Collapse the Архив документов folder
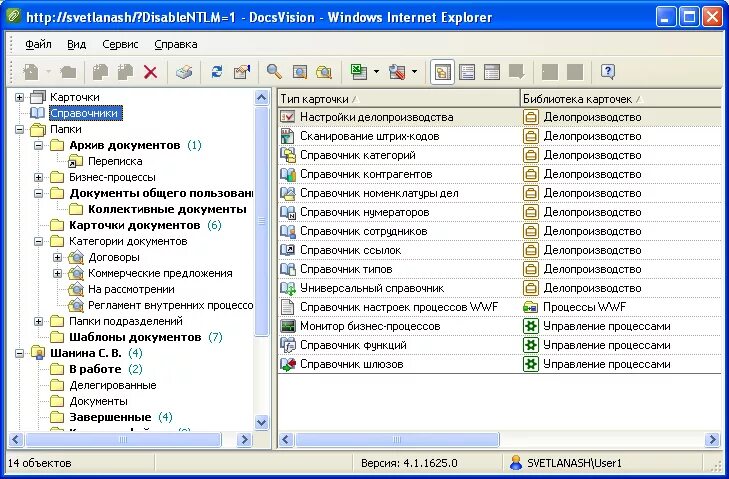Viewport: 729px width, 479px height. pyautogui.click(x=39, y=145)
